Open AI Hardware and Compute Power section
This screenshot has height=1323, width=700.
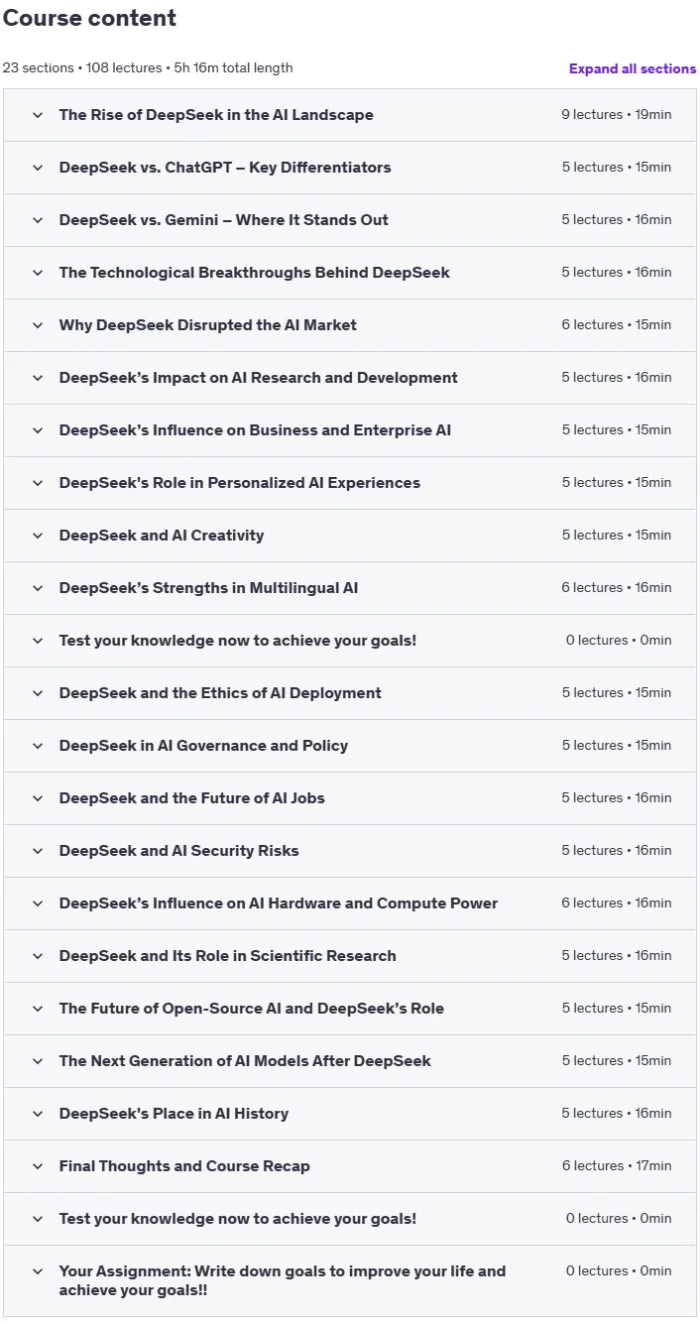pyautogui.click(x=350, y=903)
